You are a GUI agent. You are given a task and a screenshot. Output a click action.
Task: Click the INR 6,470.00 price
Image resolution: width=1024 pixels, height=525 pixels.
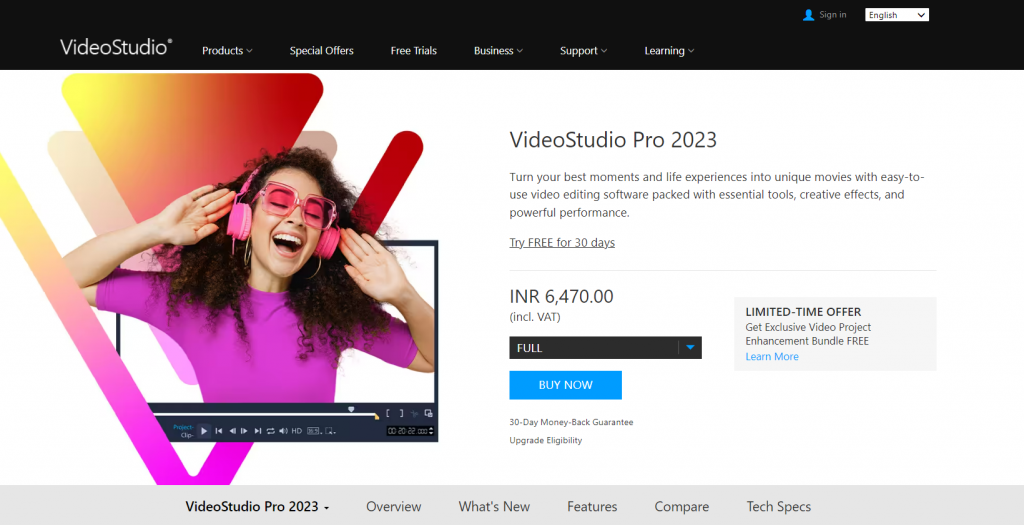click(x=561, y=296)
